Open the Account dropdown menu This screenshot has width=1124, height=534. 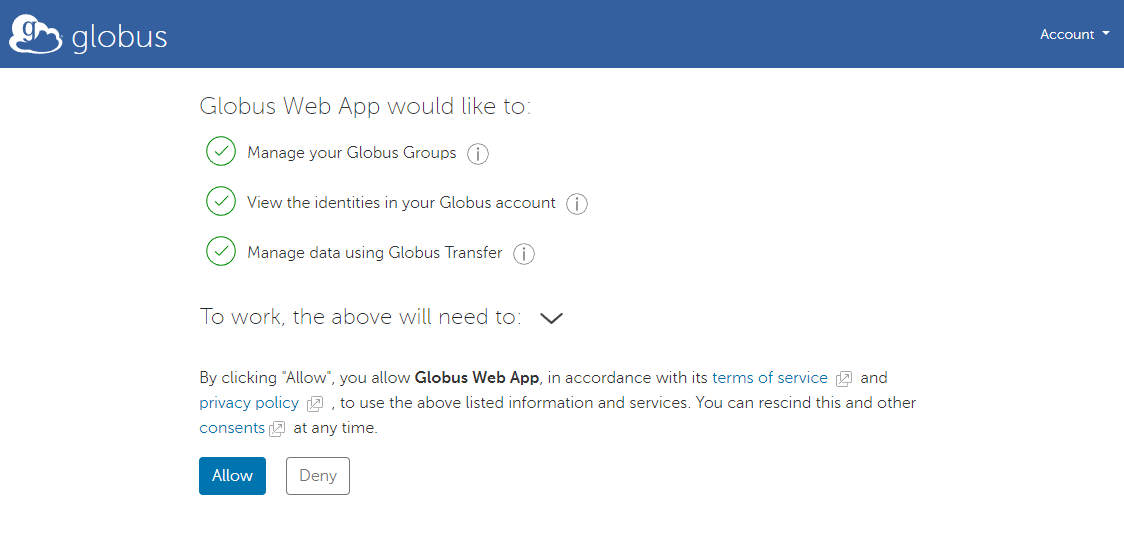pyautogui.click(x=1074, y=34)
